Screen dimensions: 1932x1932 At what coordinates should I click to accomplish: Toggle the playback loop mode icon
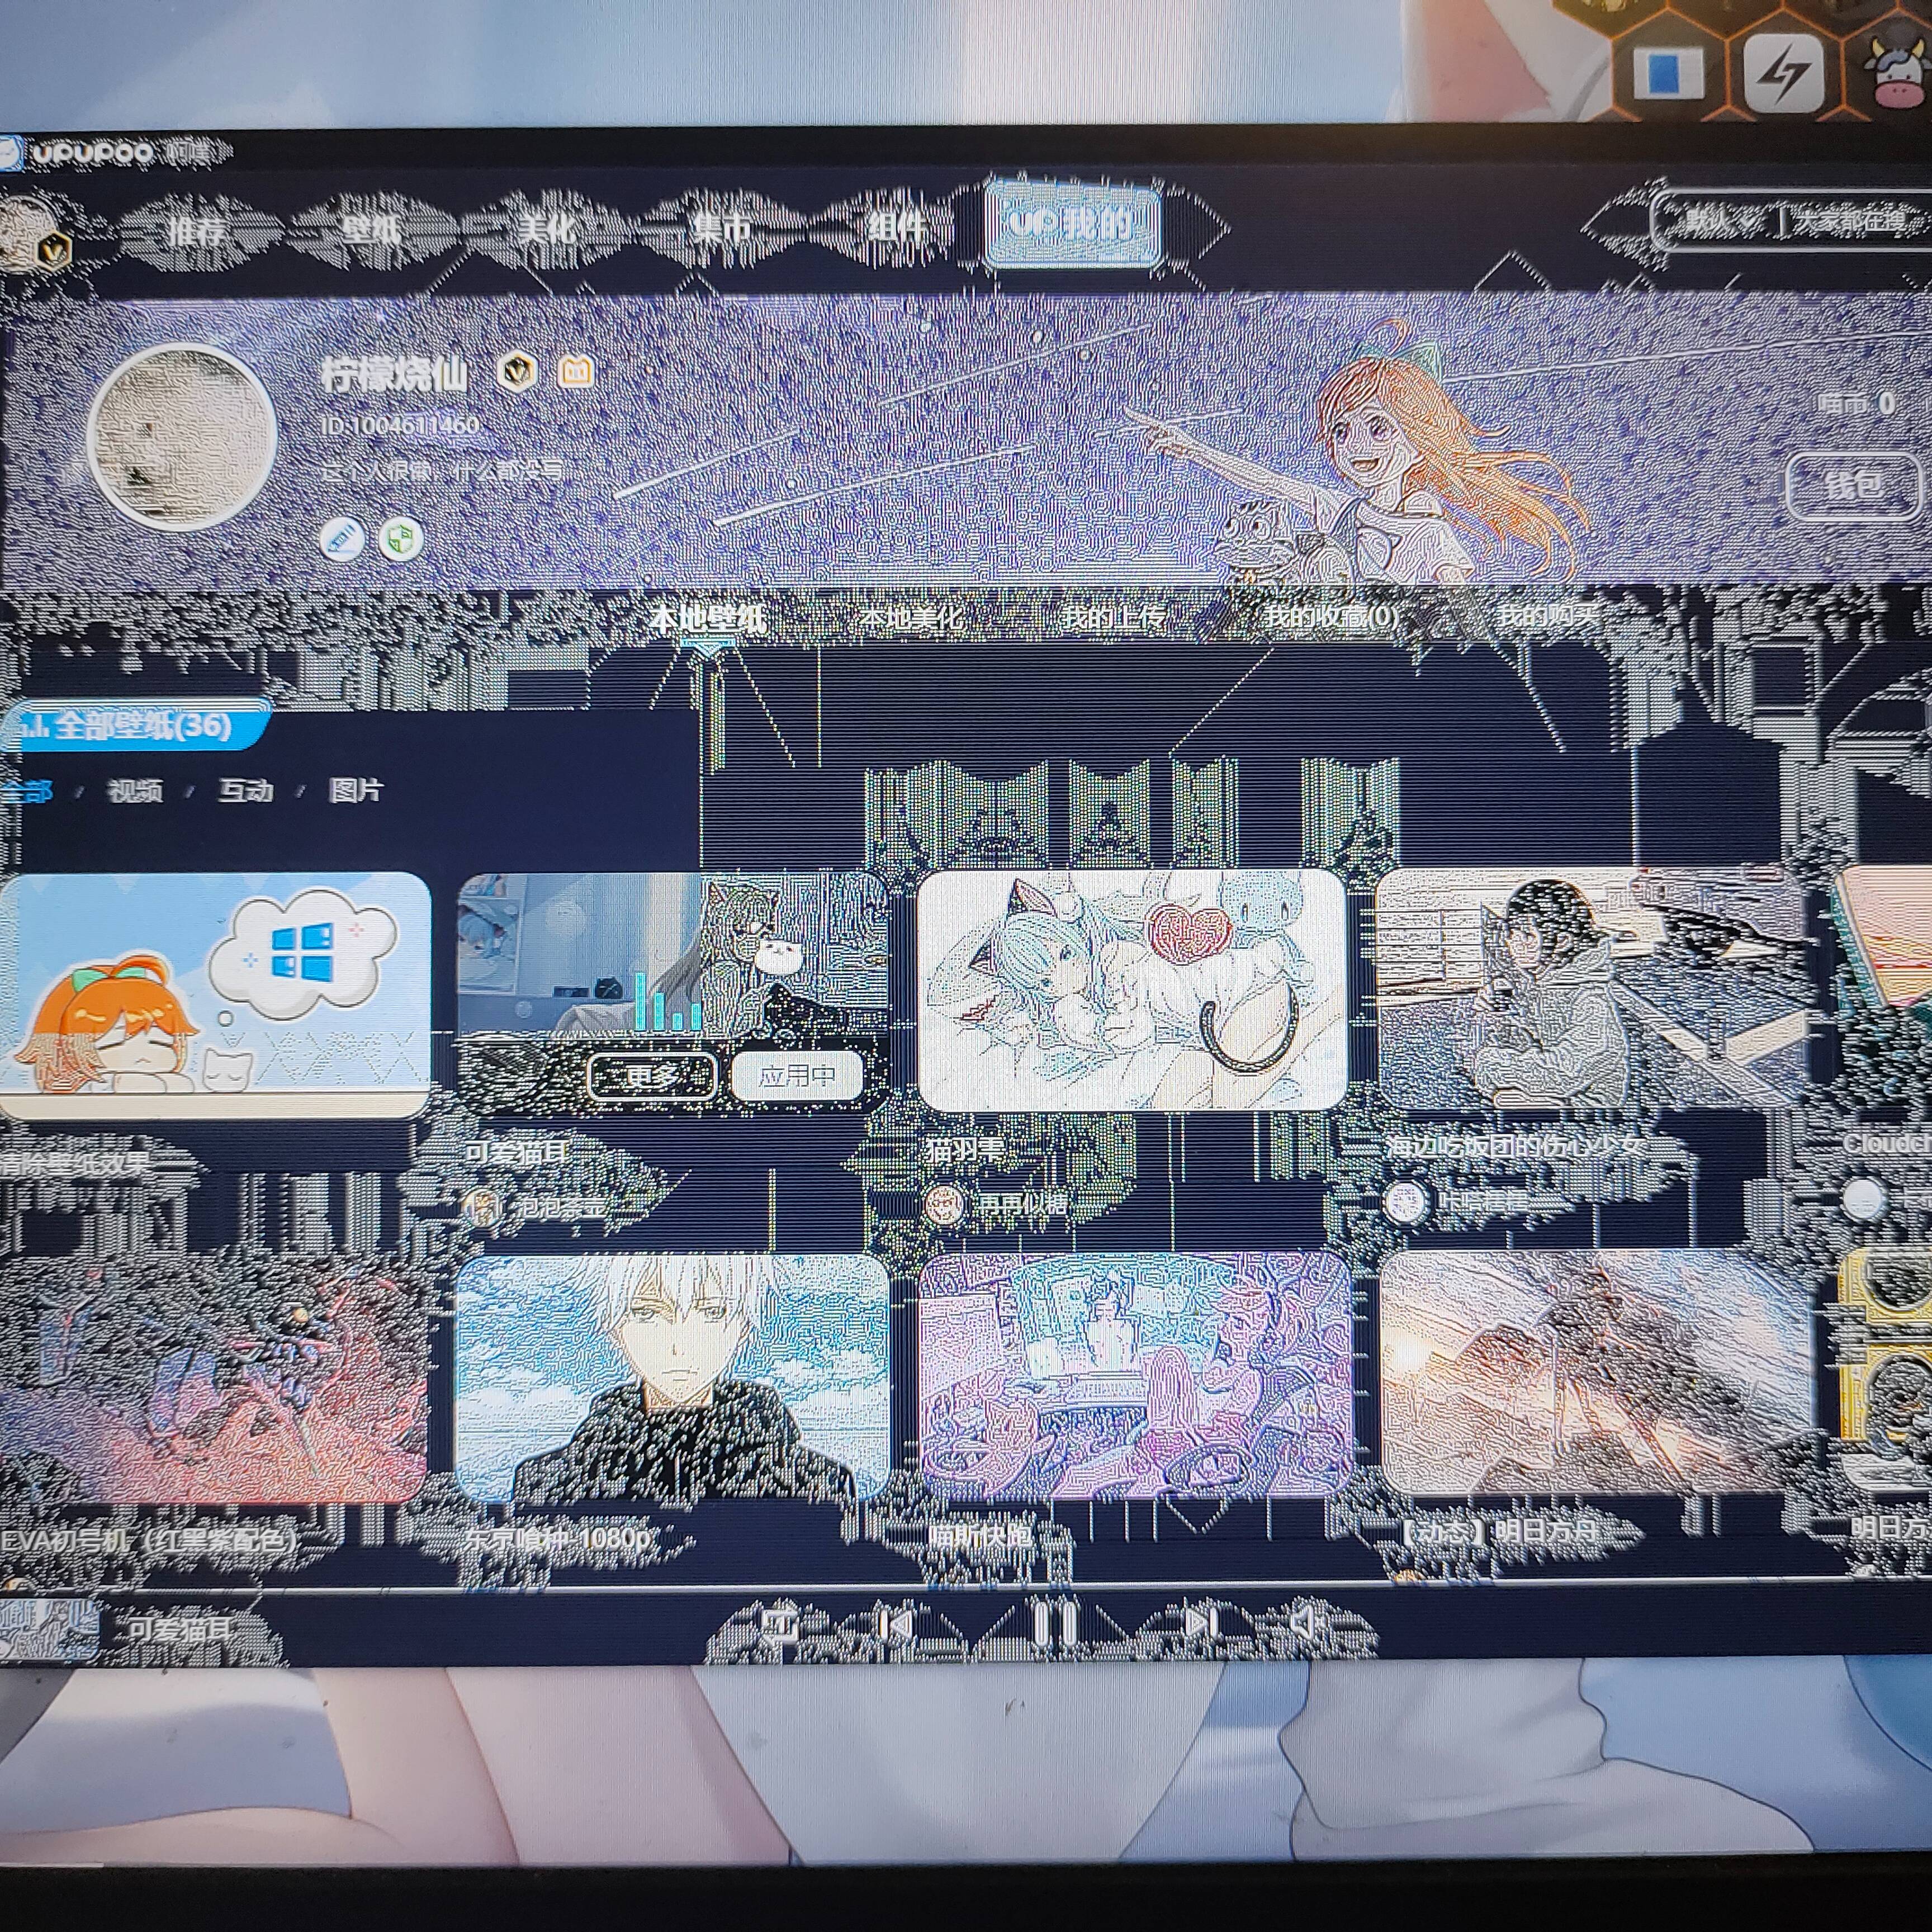[x=779, y=1624]
